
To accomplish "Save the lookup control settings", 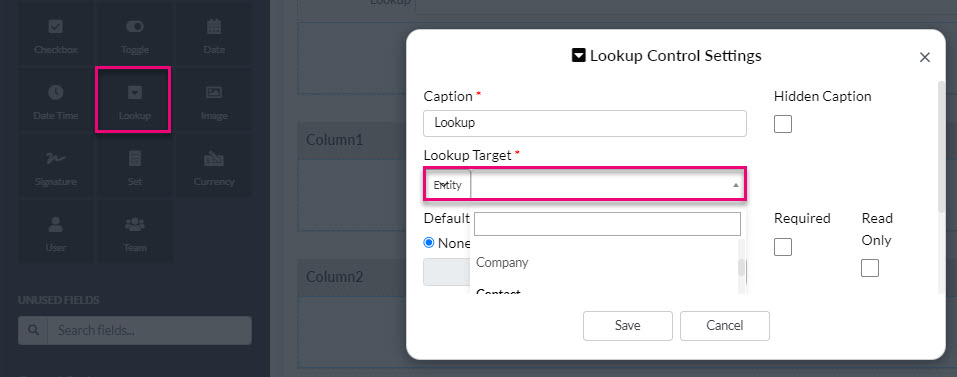I will [627, 326].
